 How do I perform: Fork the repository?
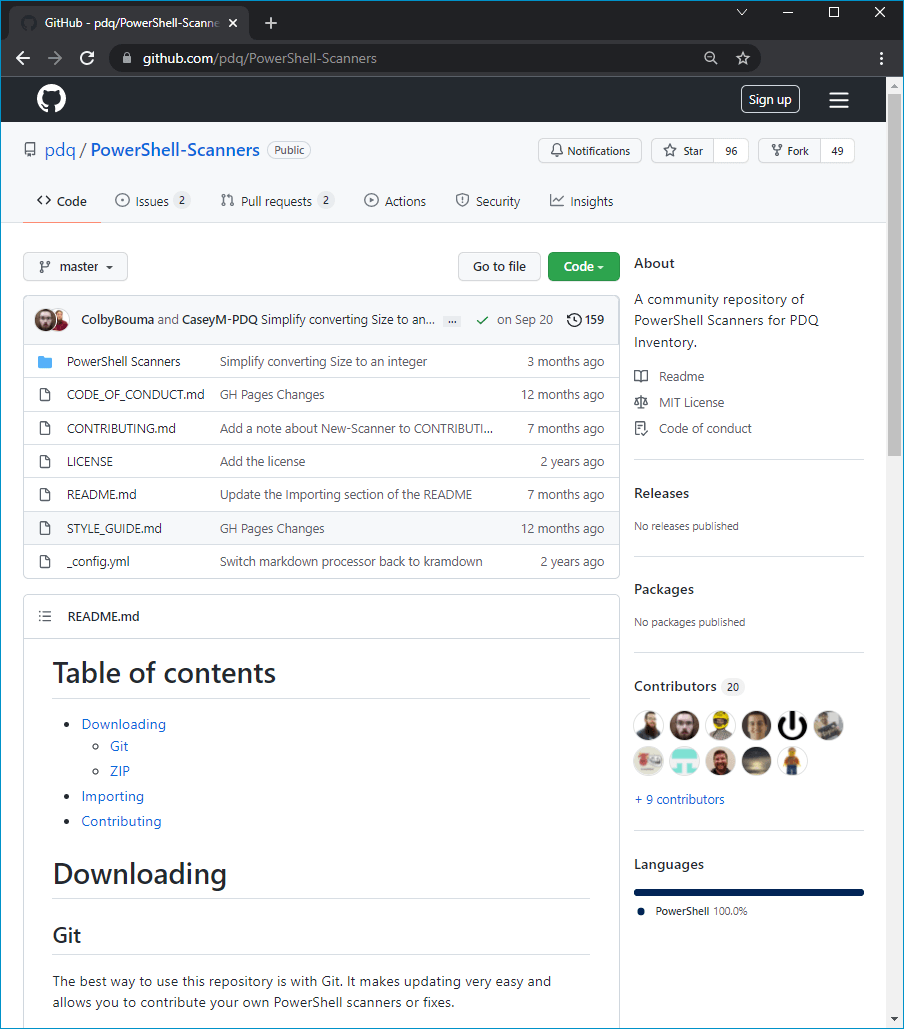789,151
